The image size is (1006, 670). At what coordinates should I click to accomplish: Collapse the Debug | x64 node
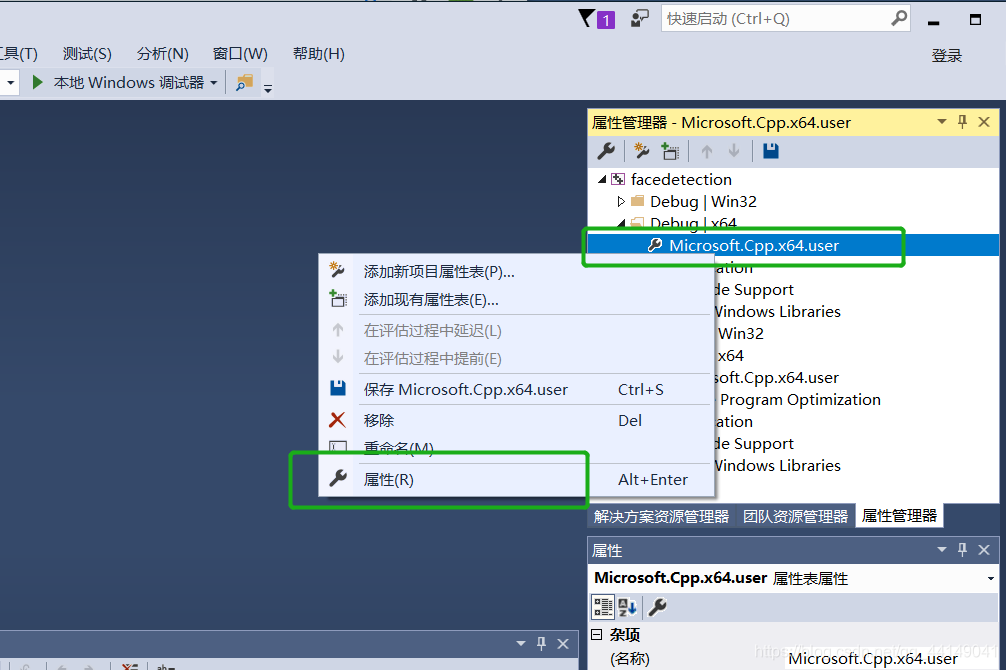[621, 223]
